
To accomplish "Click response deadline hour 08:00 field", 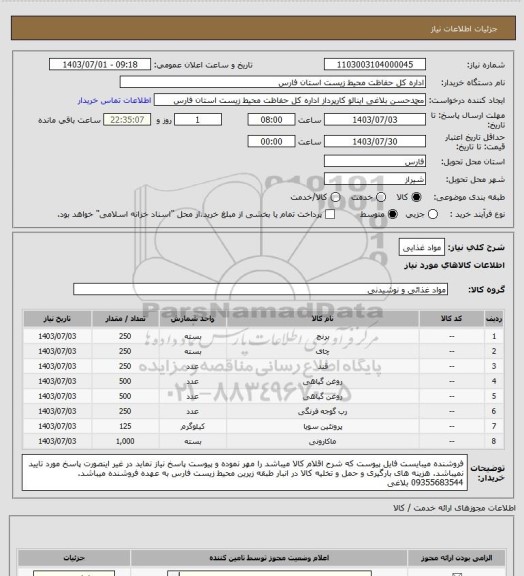I will [x=272, y=120].
